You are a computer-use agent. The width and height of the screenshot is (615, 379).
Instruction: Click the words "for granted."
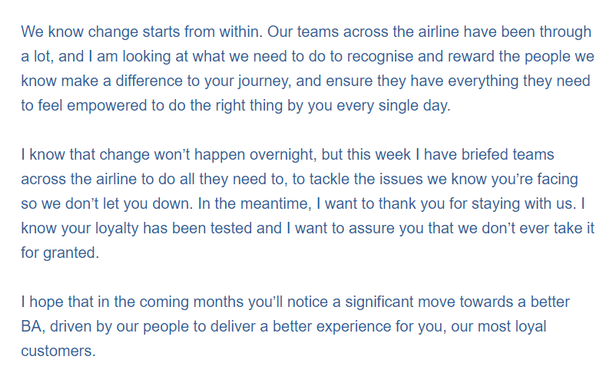(x=60, y=253)
